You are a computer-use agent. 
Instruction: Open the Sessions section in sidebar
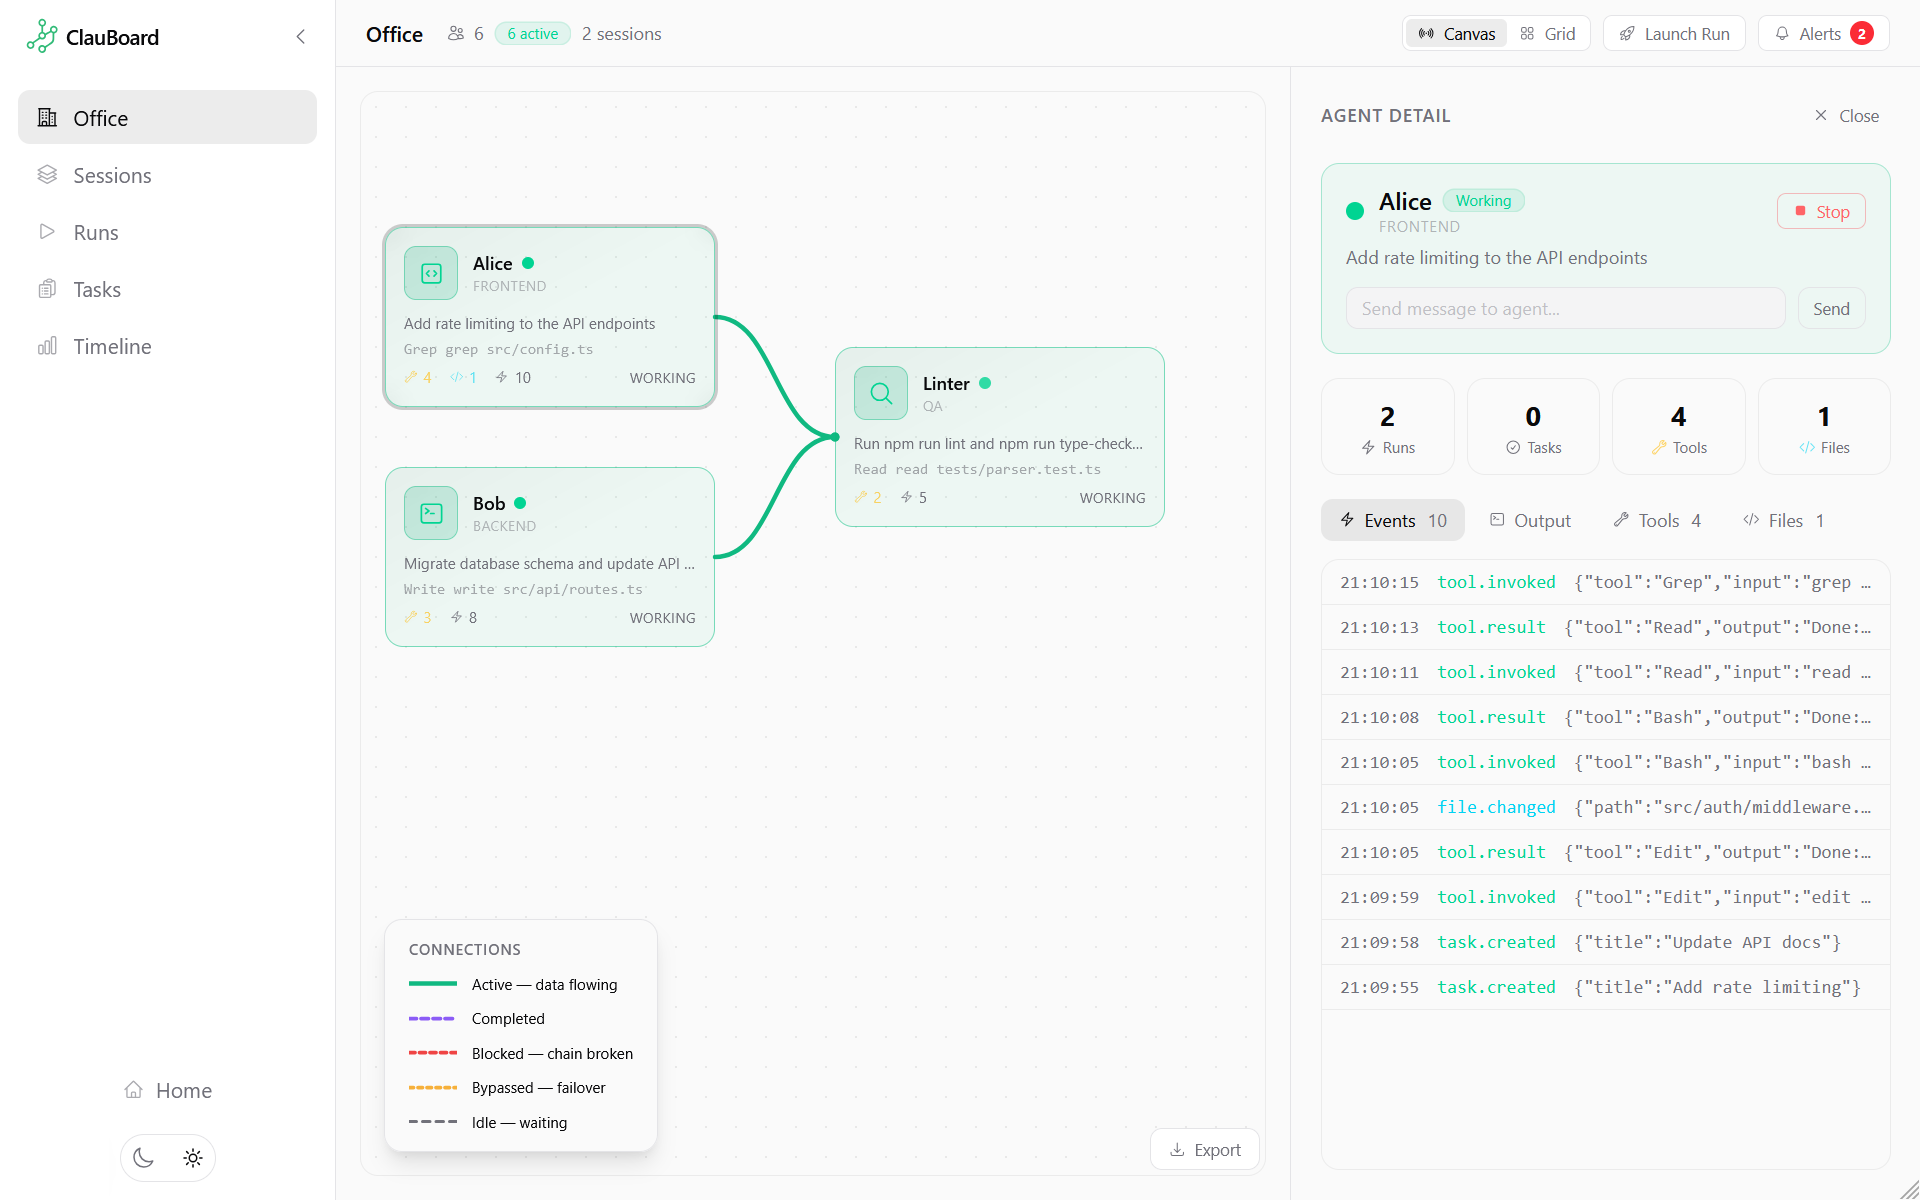[x=112, y=175]
